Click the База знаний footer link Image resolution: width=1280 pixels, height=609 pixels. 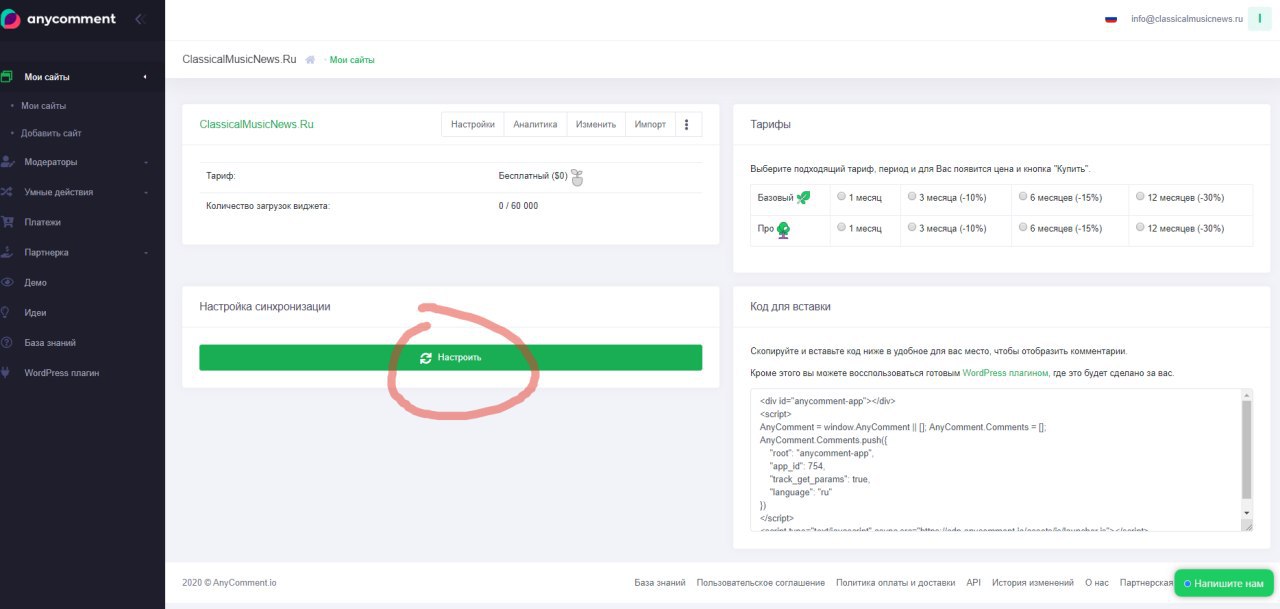tap(660, 582)
